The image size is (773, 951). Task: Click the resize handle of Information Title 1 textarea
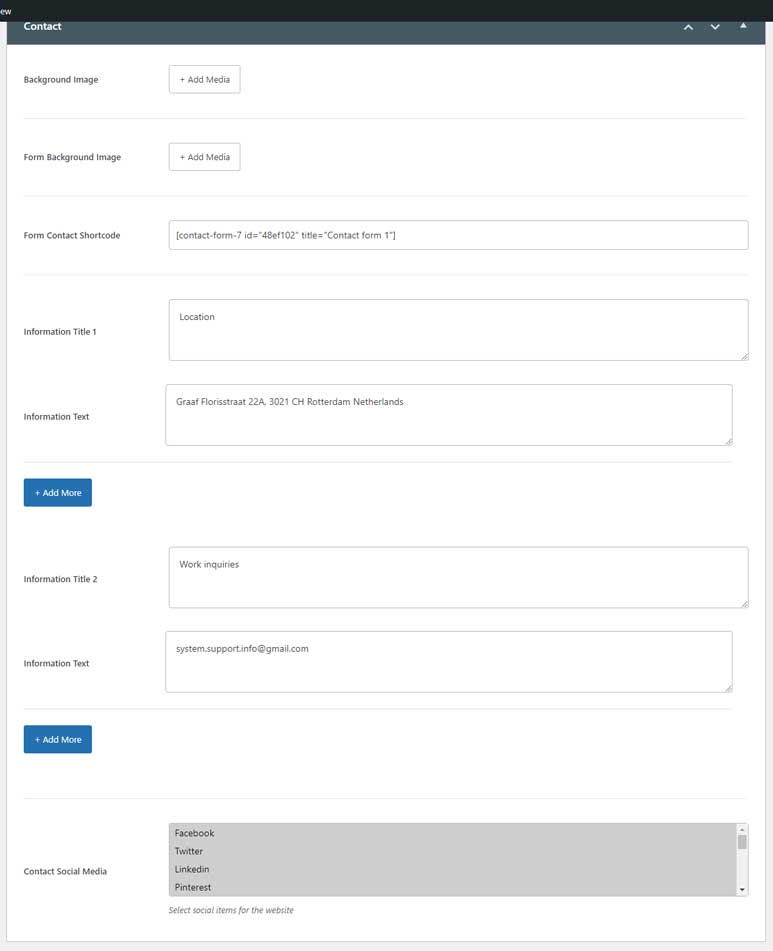[x=745, y=357]
